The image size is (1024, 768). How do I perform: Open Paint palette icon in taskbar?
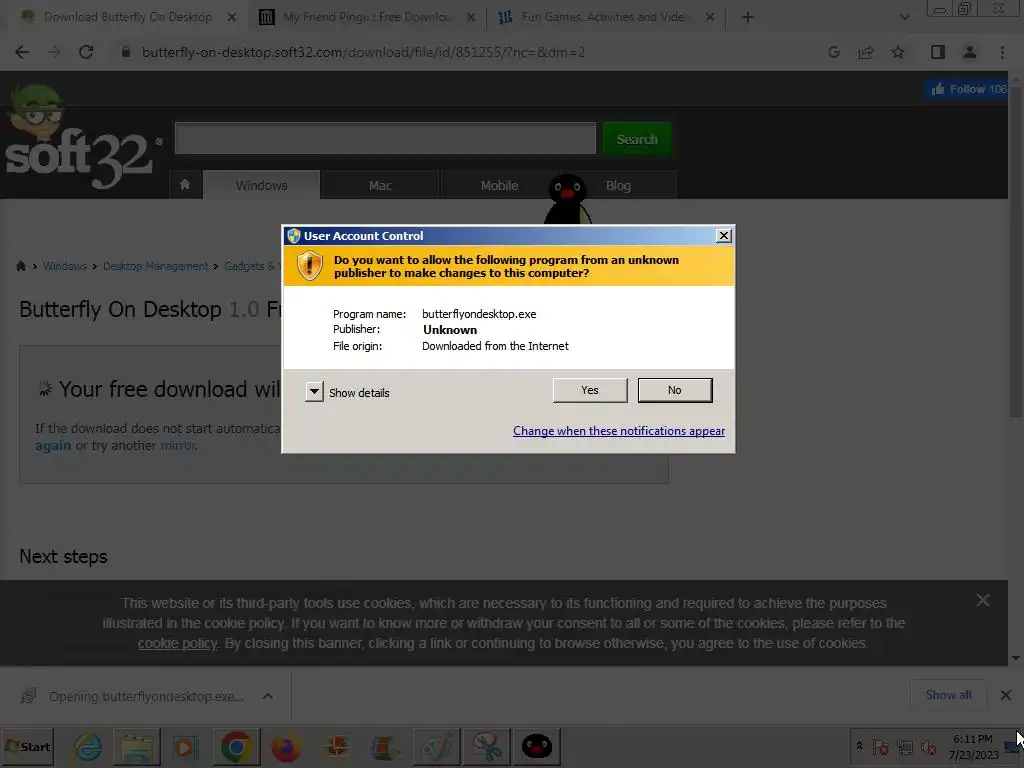[x=436, y=746]
